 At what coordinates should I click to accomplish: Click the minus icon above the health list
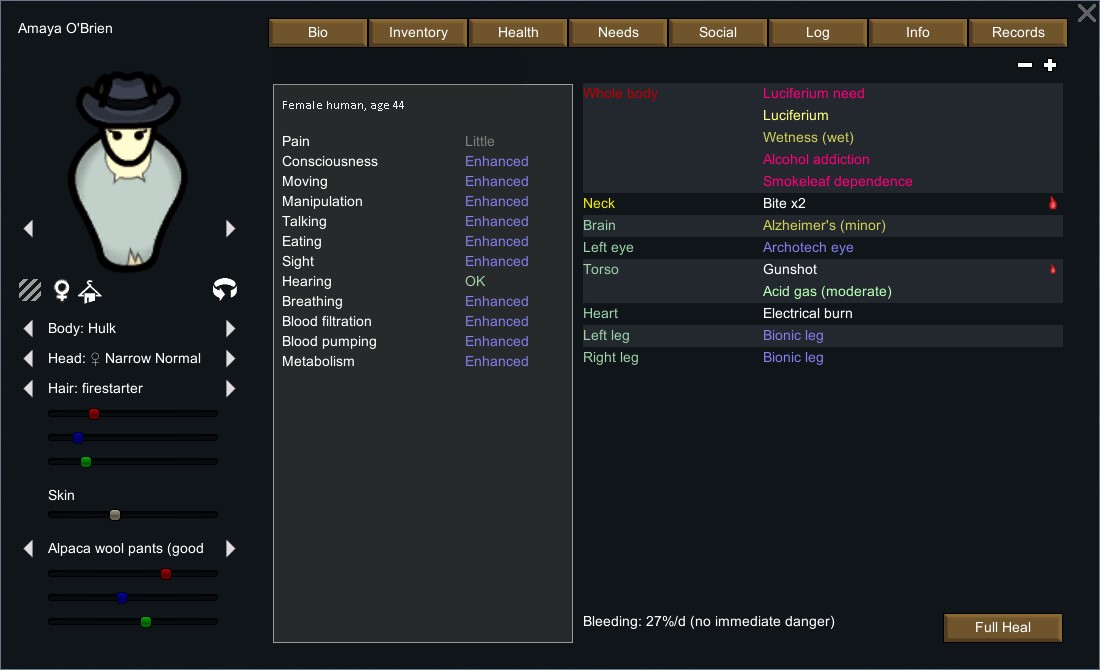click(x=1025, y=65)
